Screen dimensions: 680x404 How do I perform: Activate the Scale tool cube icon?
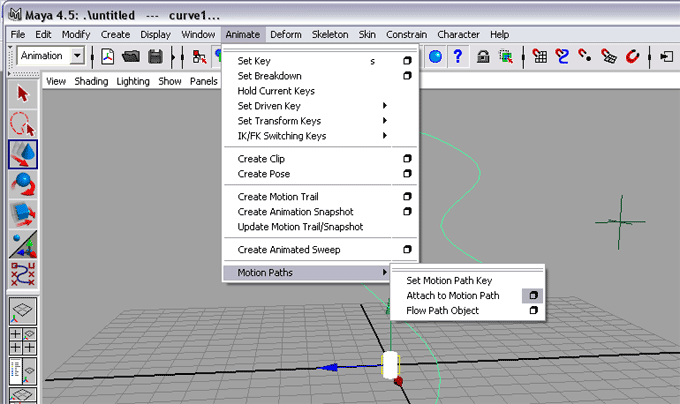(x=23, y=214)
